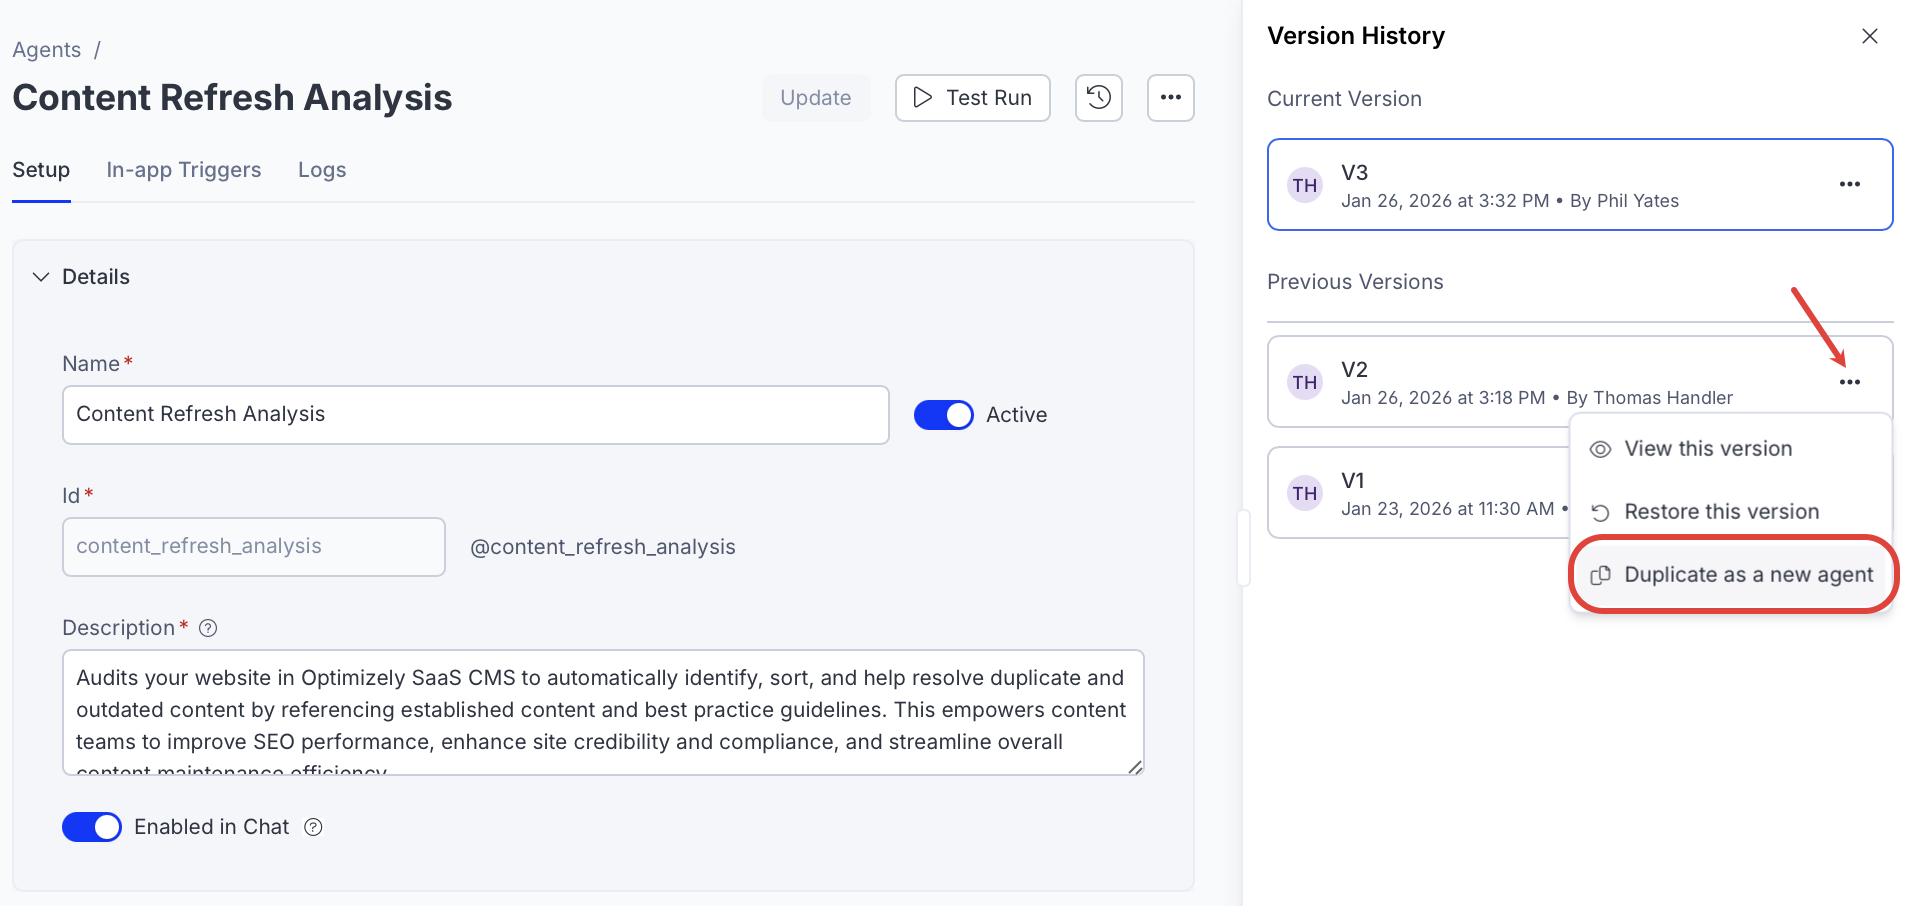Open V3 version options menu
Image resolution: width=1912 pixels, height=906 pixels.
click(1849, 184)
